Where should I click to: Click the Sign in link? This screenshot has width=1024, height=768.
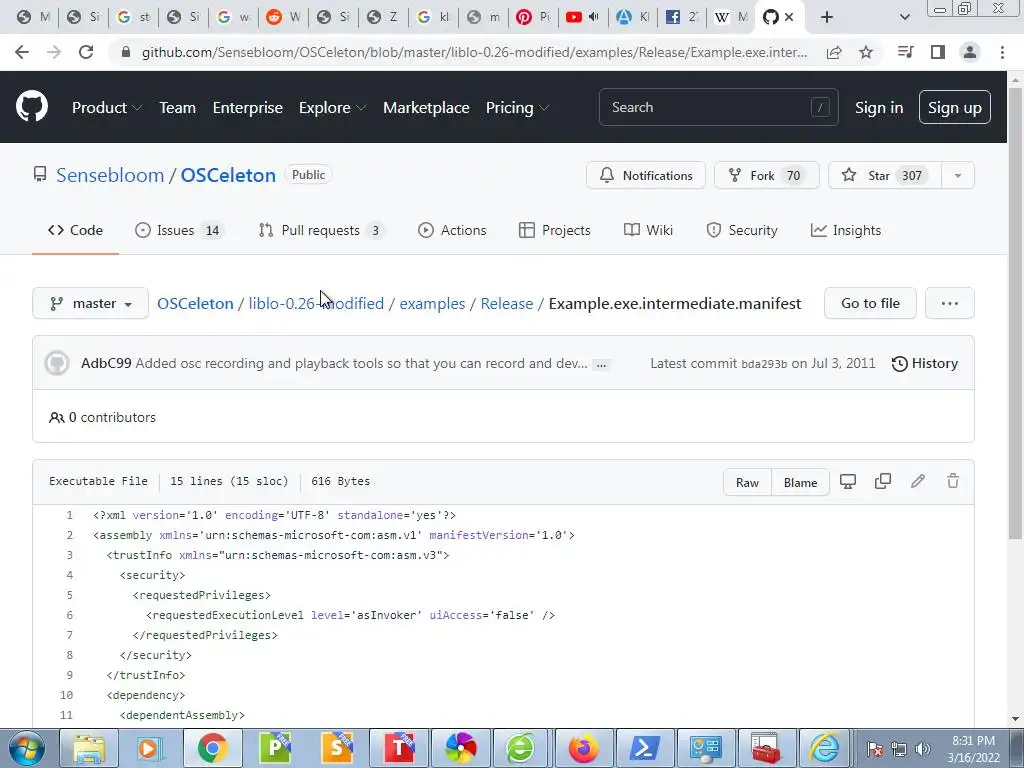pos(879,108)
